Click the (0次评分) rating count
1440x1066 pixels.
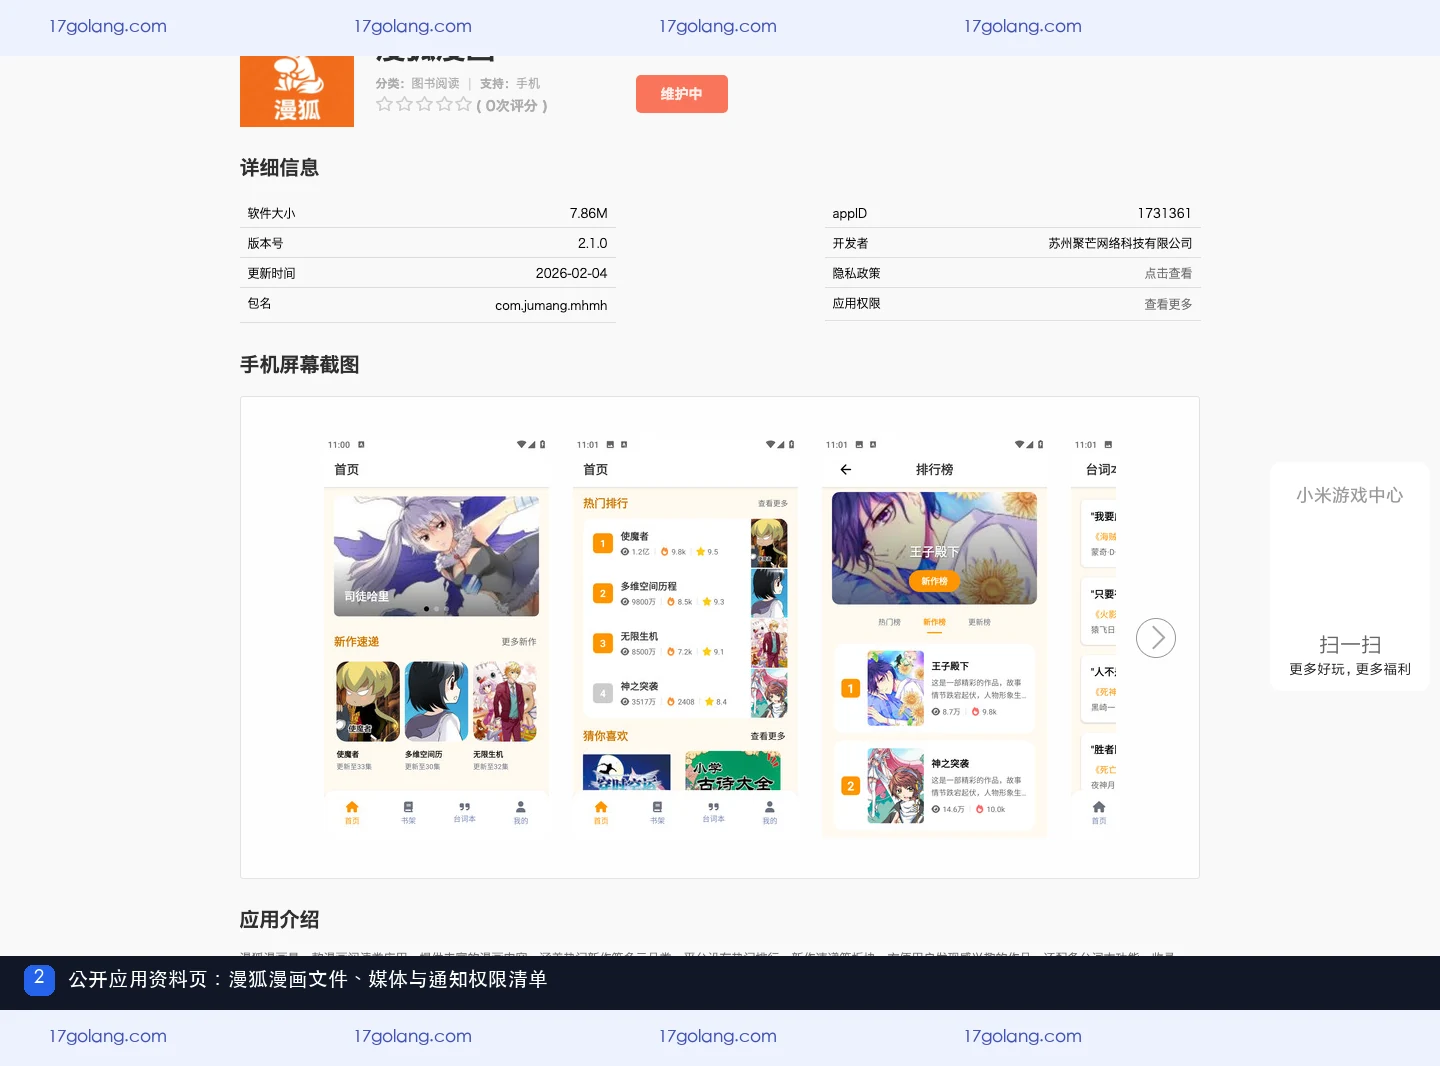[x=512, y=105]
